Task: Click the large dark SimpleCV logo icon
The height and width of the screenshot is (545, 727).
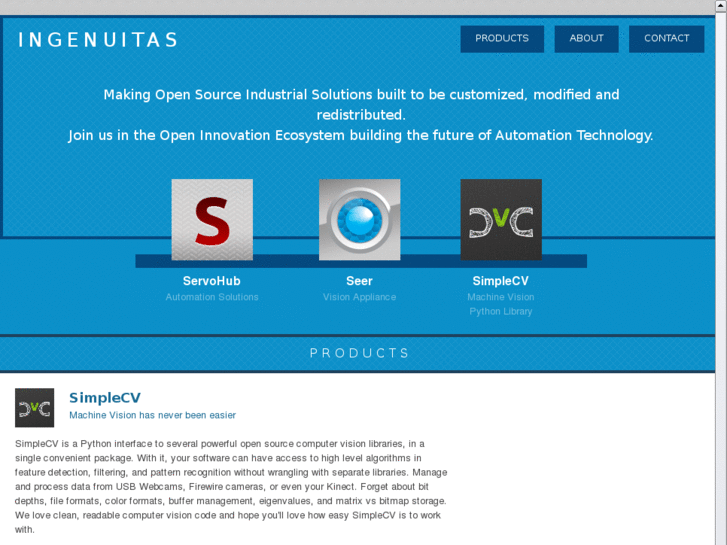Action: pos(501,220)
